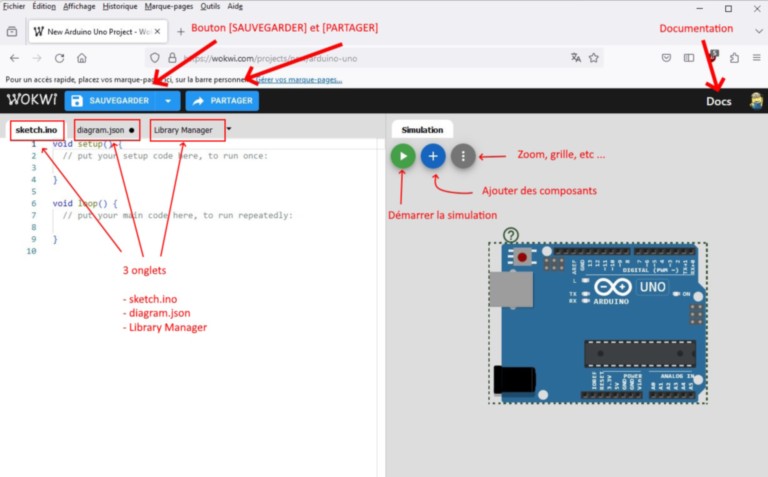Open the extensions puzzle icon
The height and width of the screenshot is (477, 768).
734,58
